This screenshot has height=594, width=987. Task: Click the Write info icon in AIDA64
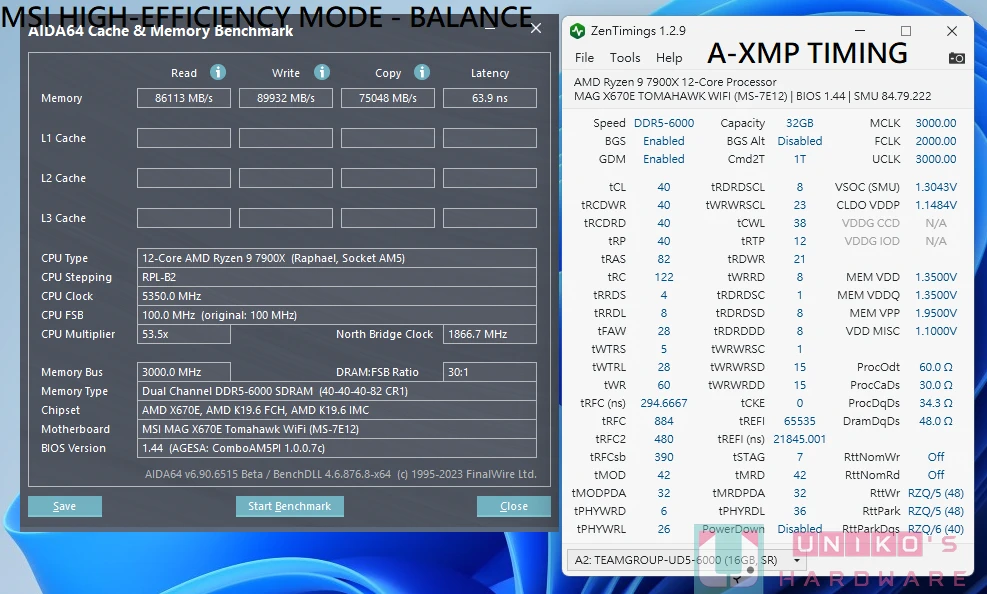(x=322, y=72)
